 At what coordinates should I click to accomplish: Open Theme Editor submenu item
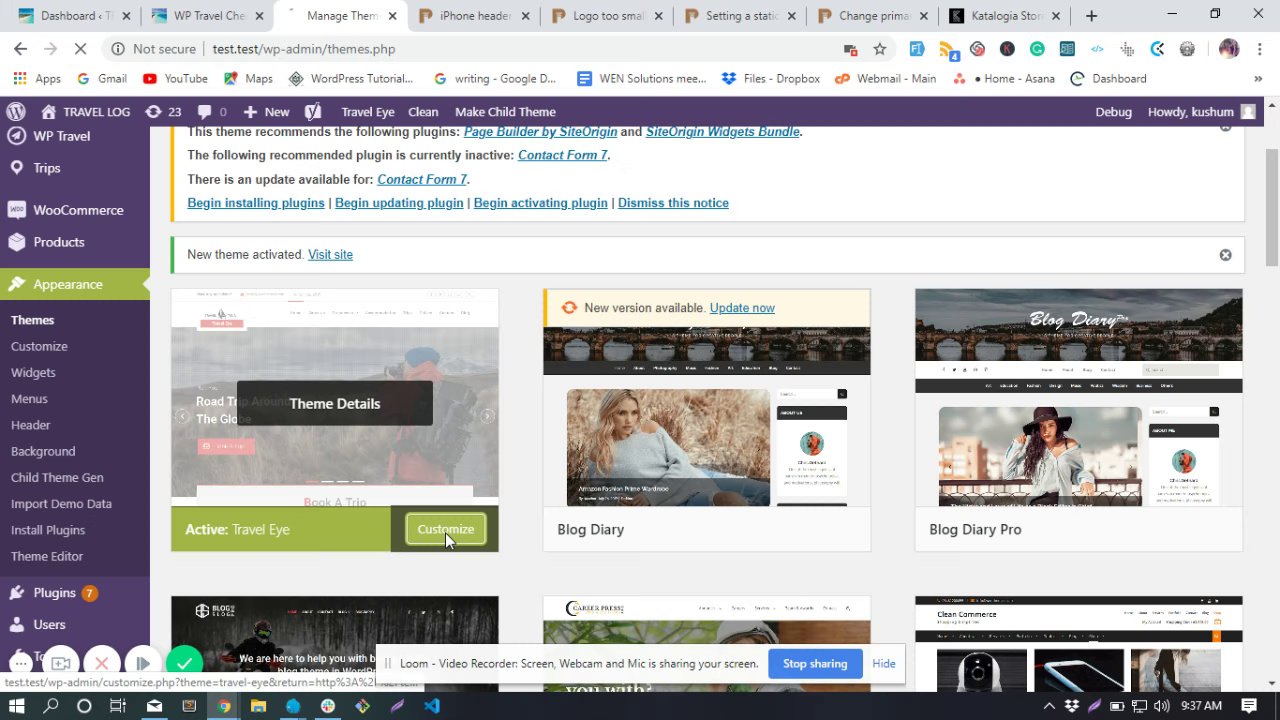click(x=47, y=556)
